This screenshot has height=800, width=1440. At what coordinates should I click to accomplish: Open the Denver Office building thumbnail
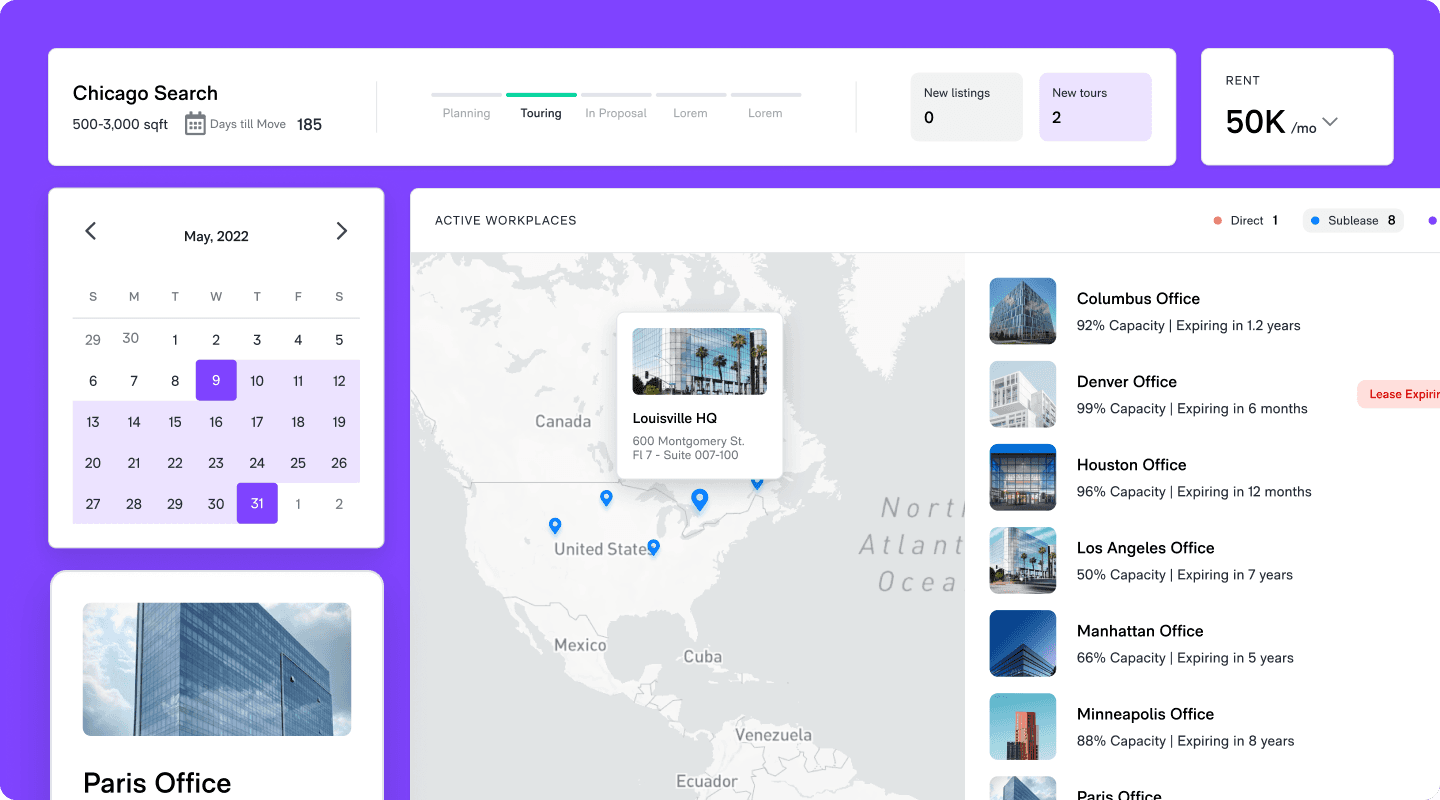click(x=1023, y=394)
